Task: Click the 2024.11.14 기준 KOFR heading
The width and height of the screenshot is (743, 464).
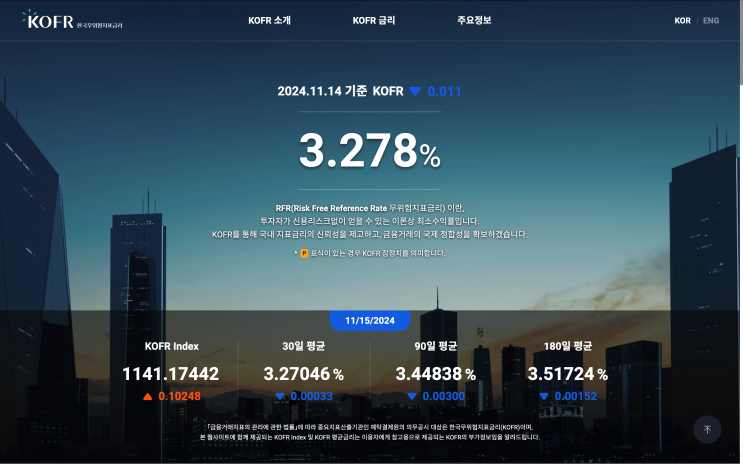Action: pyautogui.click(x=340, y=91)
